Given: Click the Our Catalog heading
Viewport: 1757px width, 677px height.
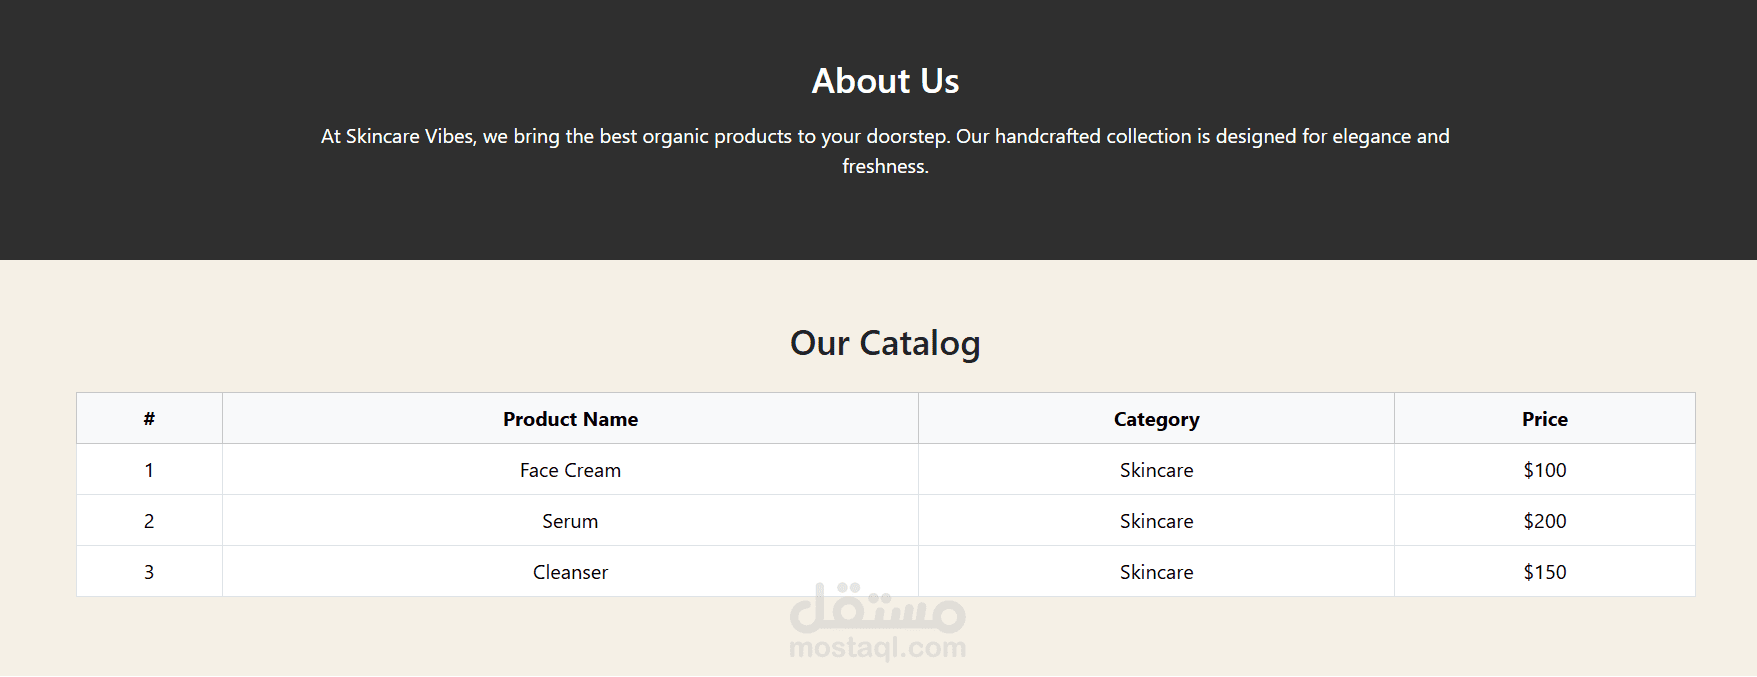Looking at the screenshot, I should [x=885, y=343].
